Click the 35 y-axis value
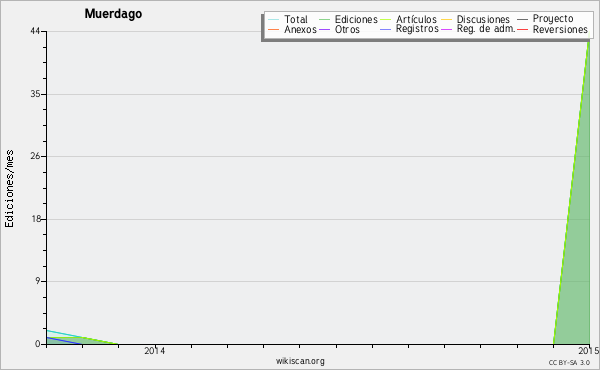Screen dimensions: 600x370 (35, 94)
